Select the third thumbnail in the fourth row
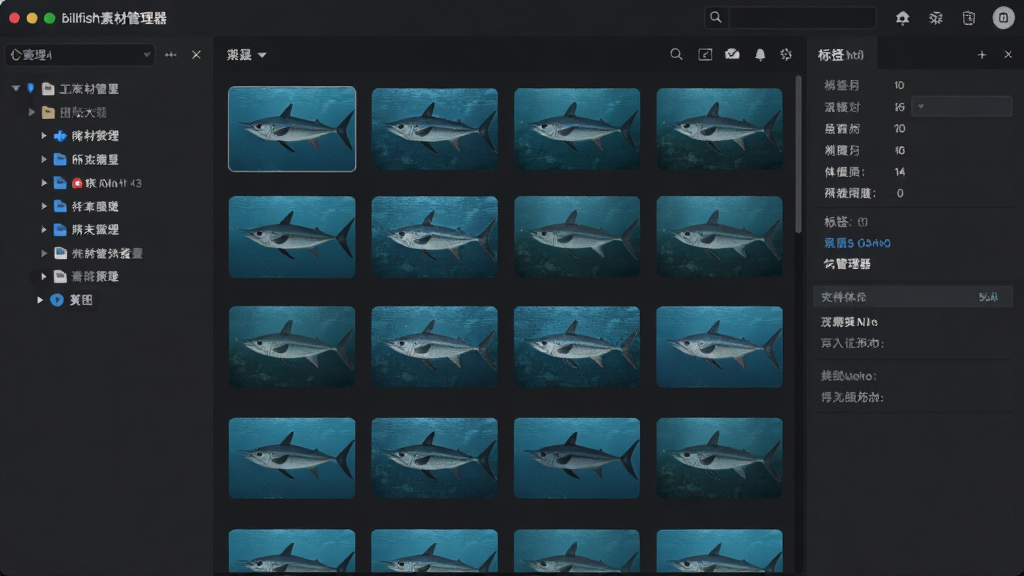 577,458
